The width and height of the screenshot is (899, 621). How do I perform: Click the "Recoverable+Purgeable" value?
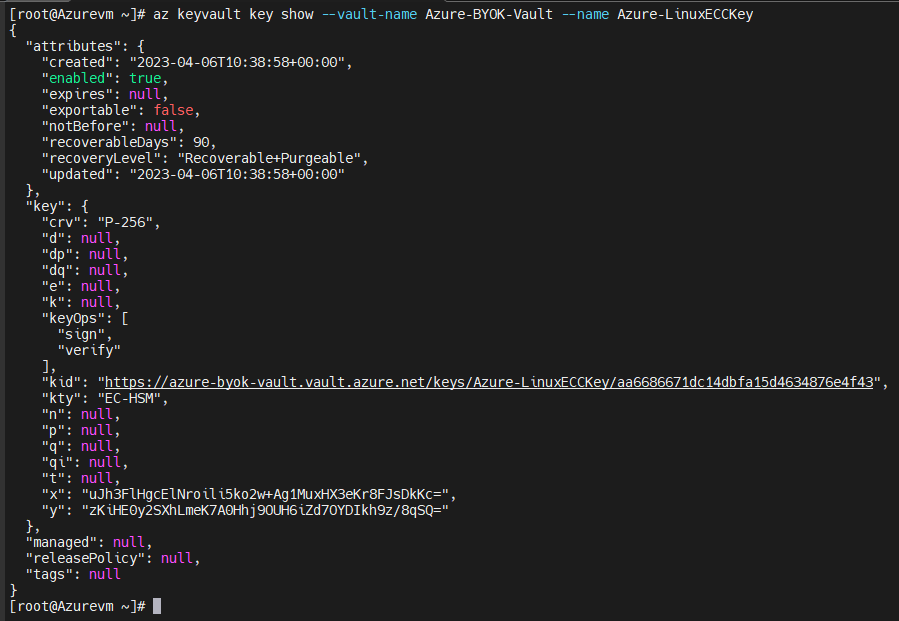[269, 158]
